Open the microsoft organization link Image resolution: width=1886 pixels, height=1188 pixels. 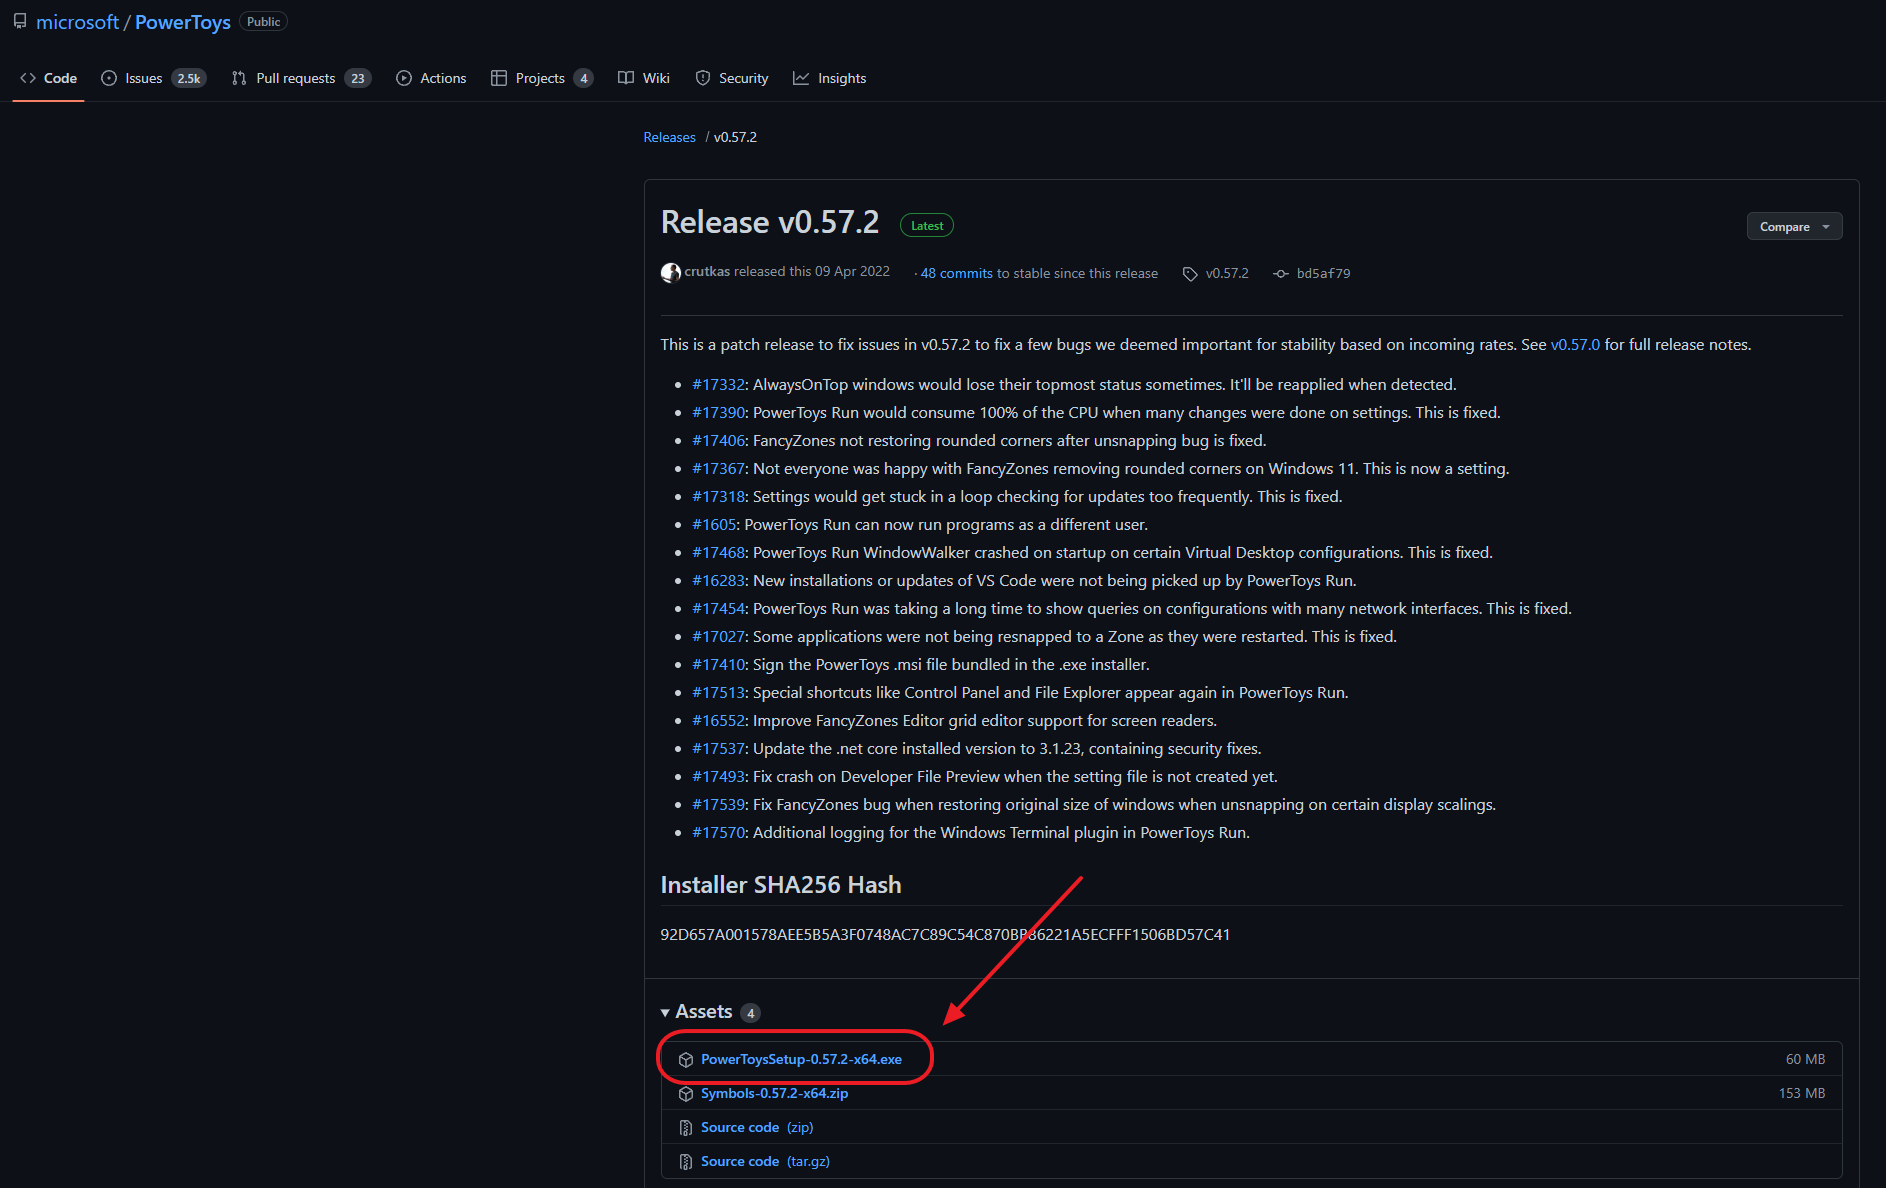[77, 22]
